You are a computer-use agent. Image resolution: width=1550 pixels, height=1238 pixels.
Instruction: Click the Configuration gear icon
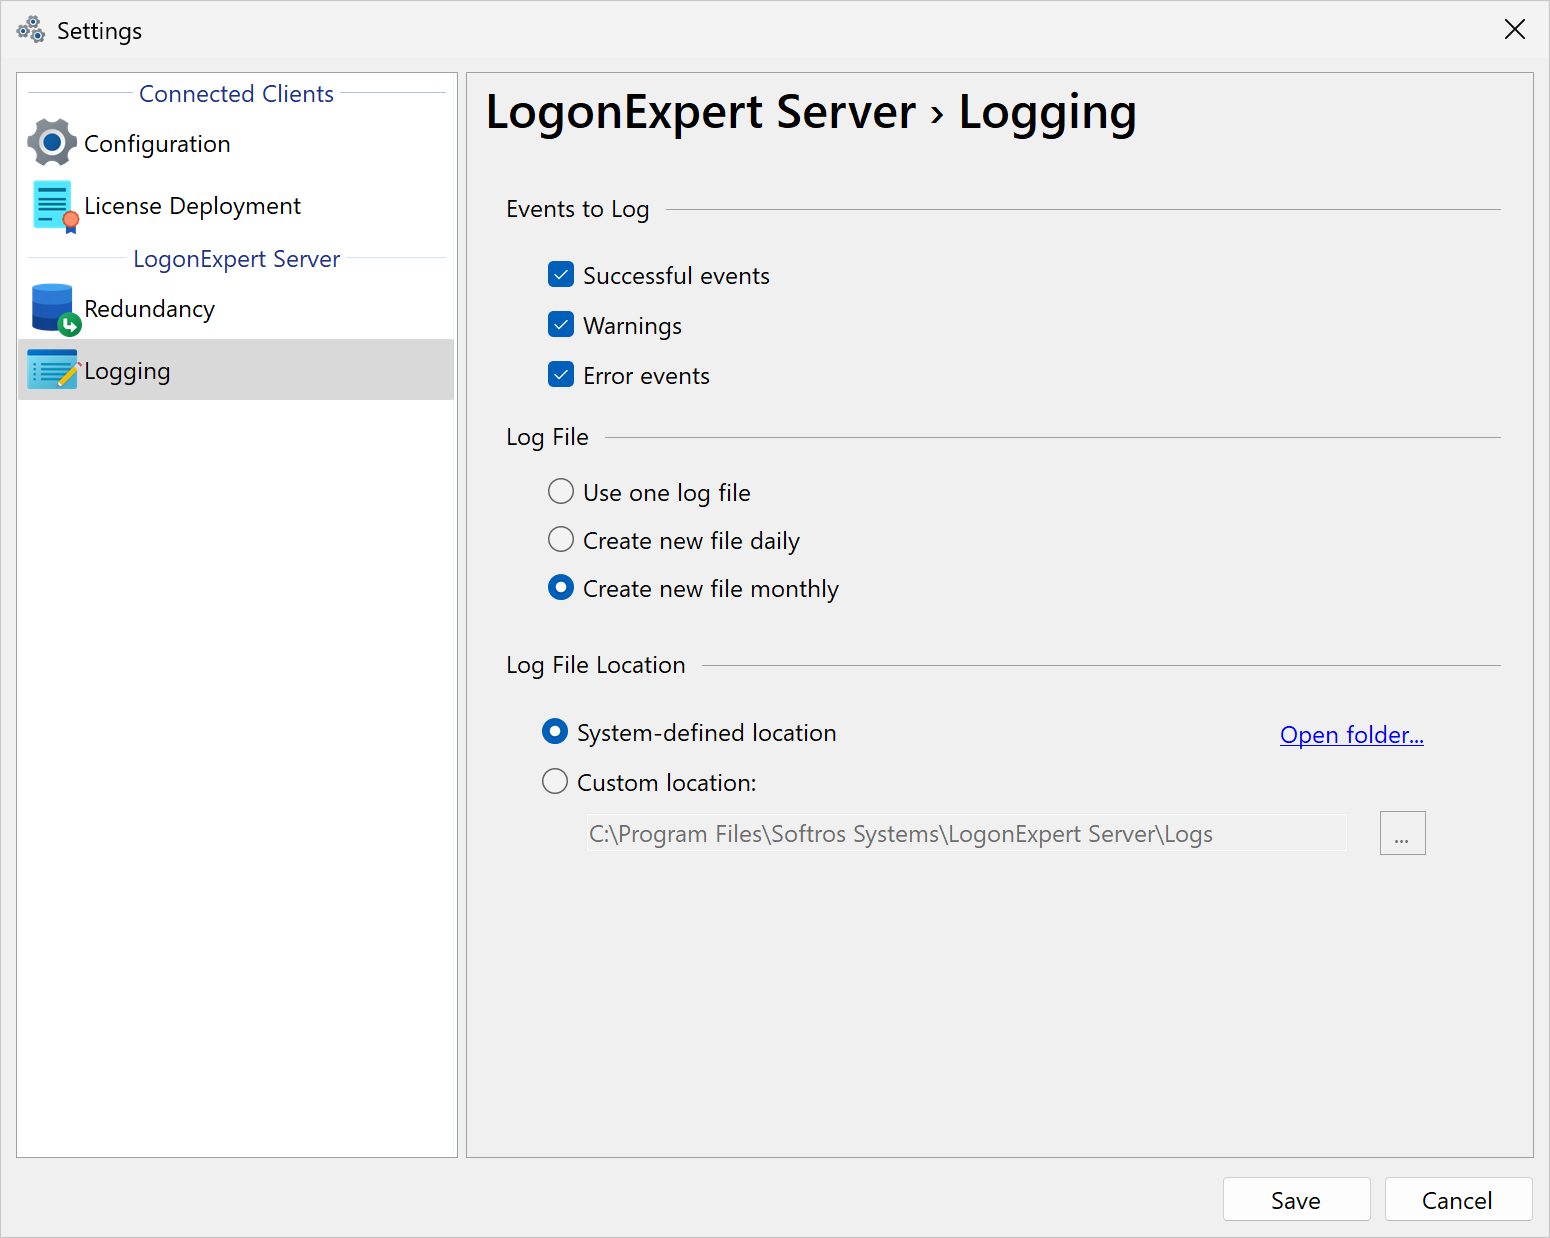(x=52, y=143)
